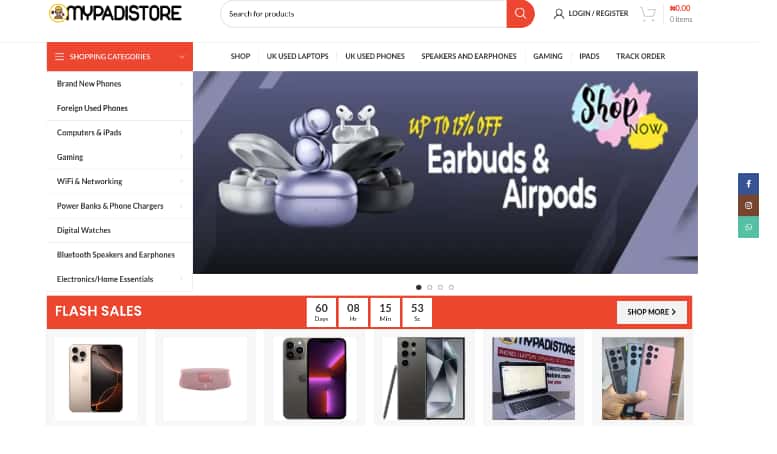
Task: Open the WhatsApp side icon
Action: click(x=748, y=227)
